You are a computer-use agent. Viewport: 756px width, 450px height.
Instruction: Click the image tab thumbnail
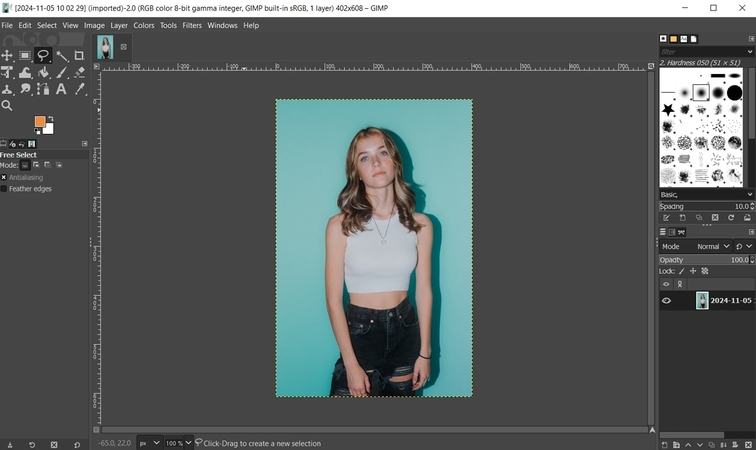[105, 47]
